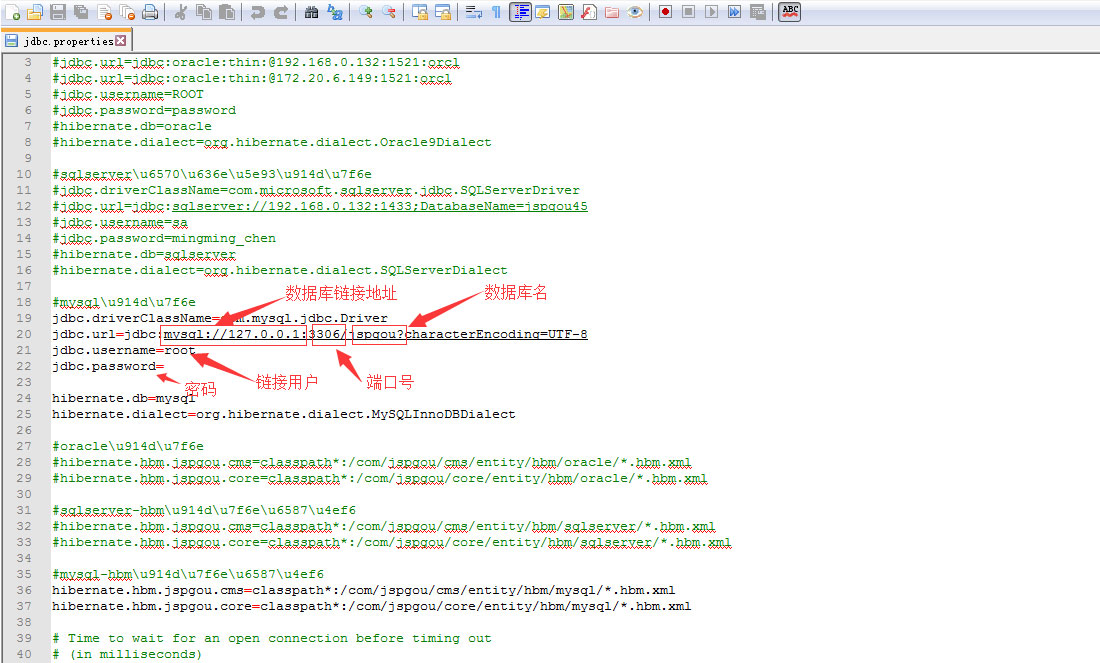Toggle show all characters pilcrow
Screen dimensions: 1100x663
click(496, 12)
